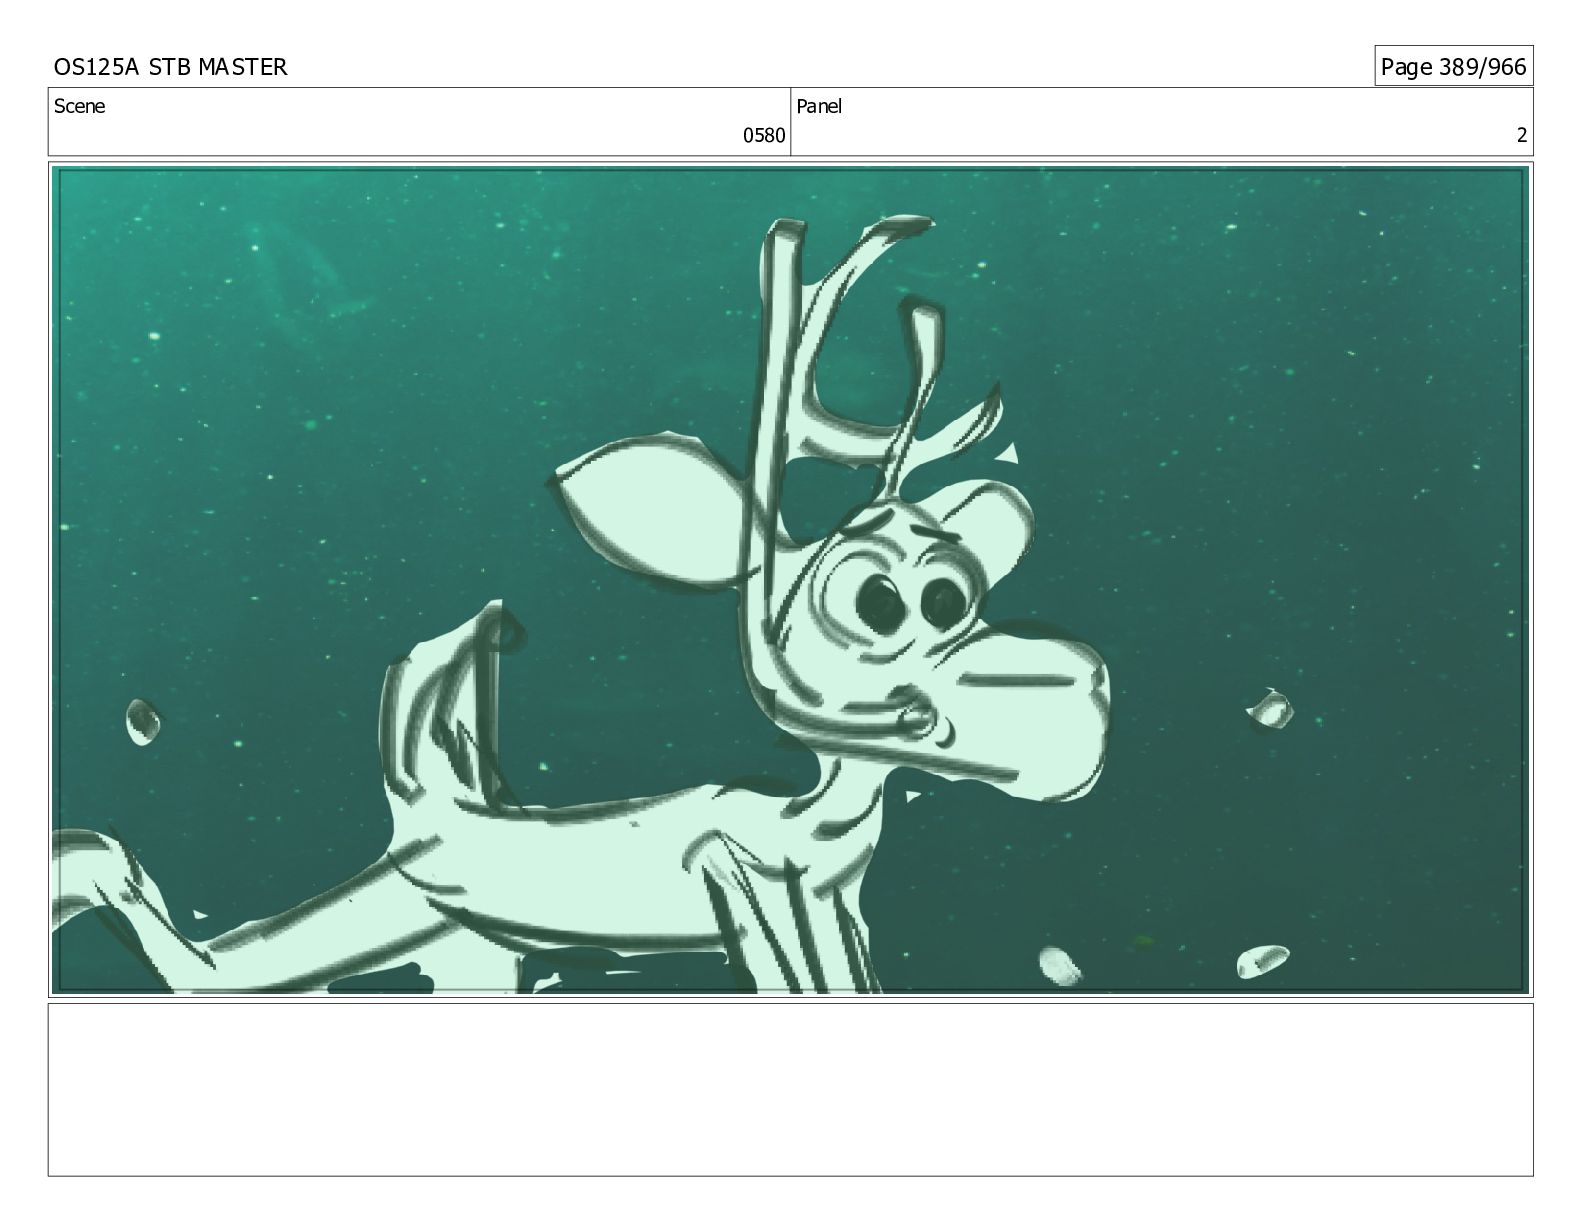Click the 'Scene' label

click(x=79, y=106)
